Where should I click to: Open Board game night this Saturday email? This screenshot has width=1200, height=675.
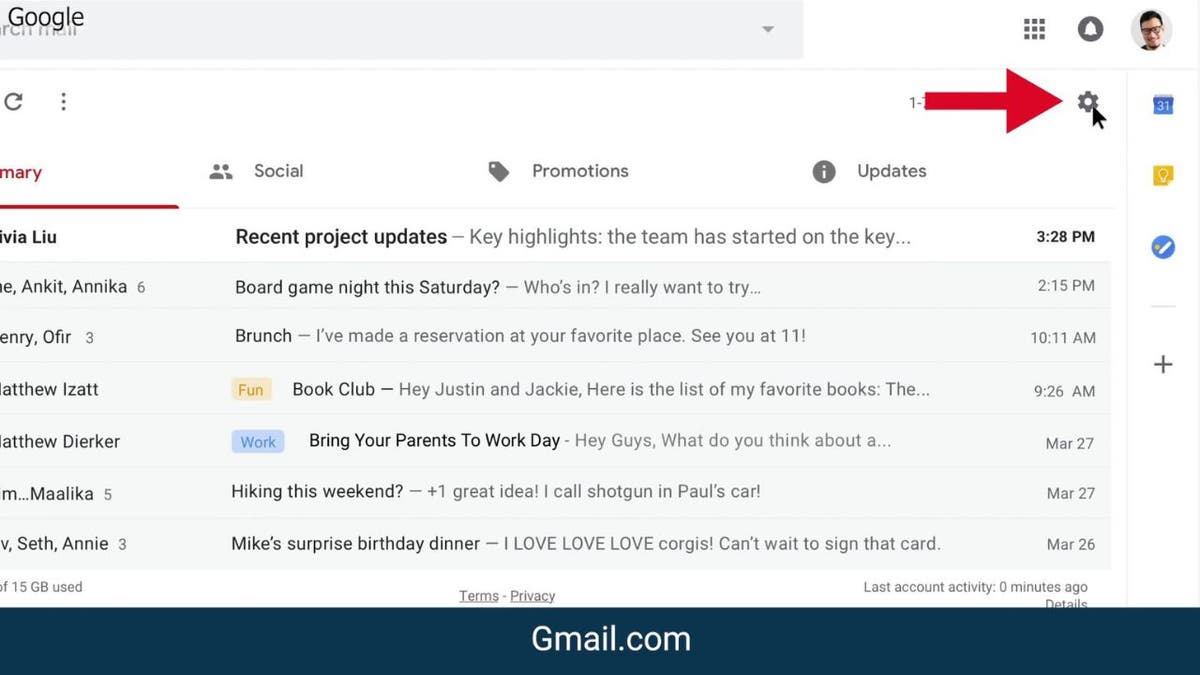coord(555,287)
